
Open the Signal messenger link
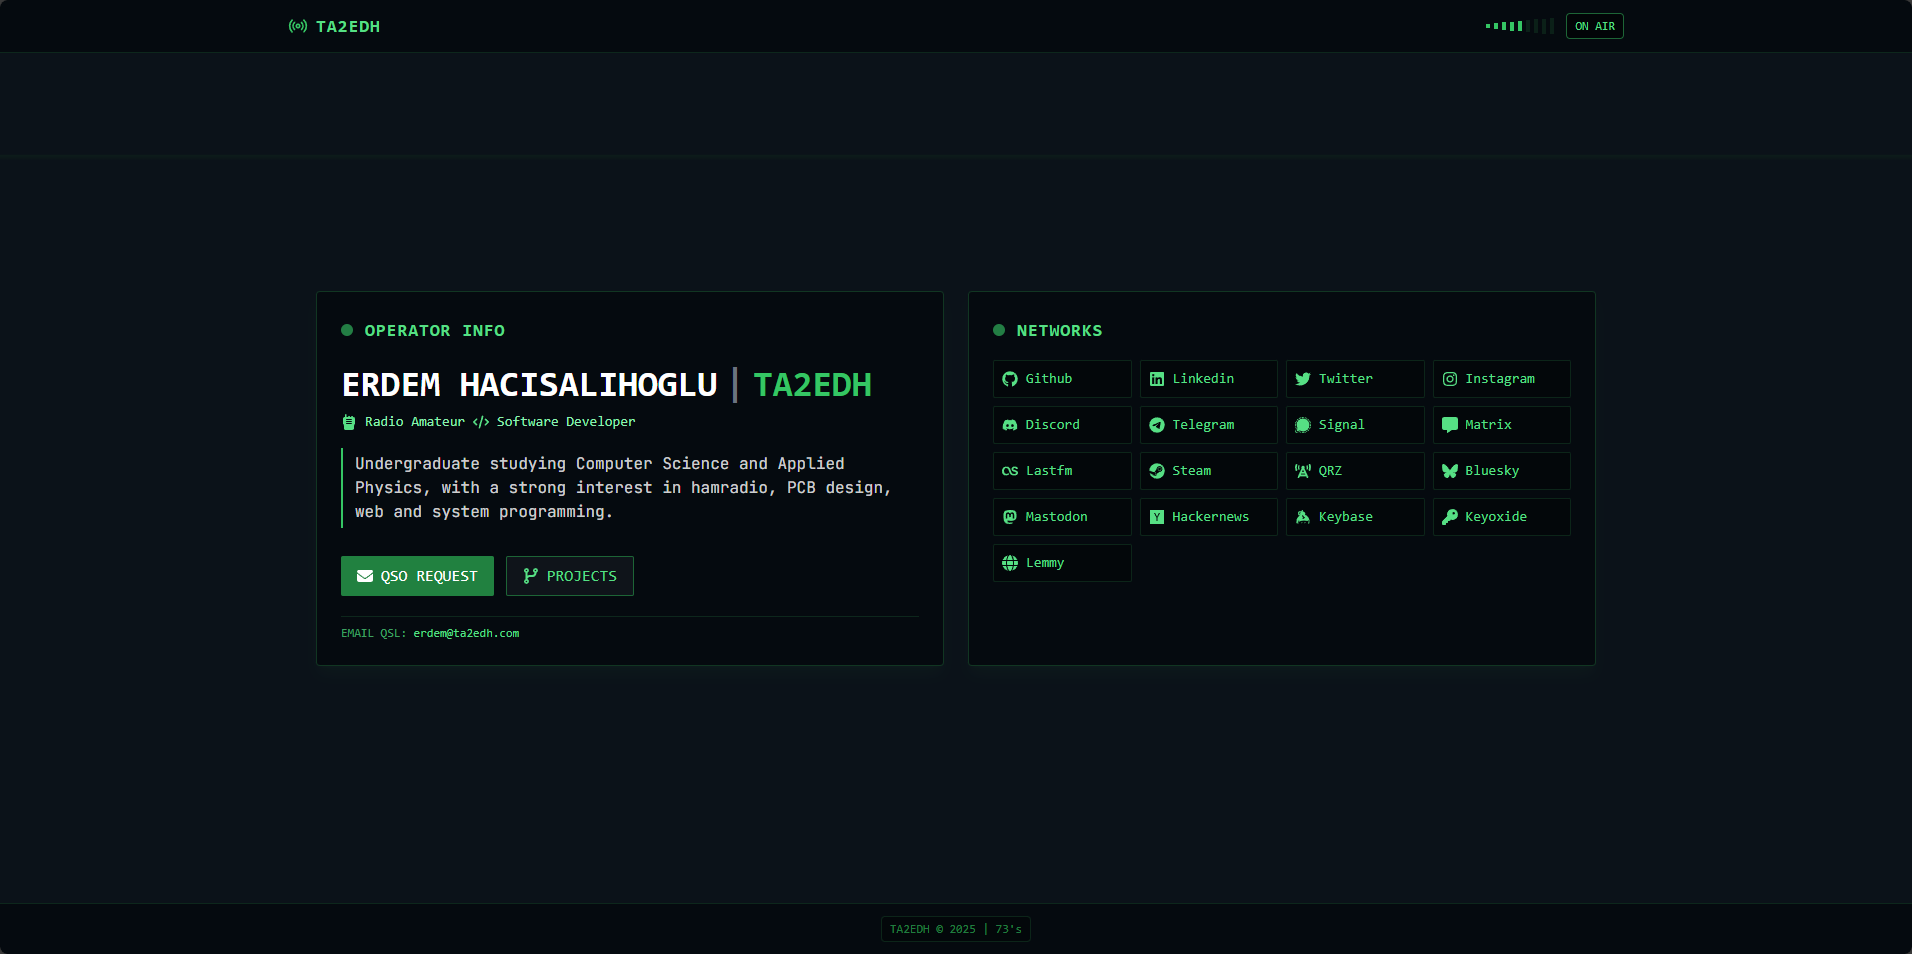point(1354,425)
